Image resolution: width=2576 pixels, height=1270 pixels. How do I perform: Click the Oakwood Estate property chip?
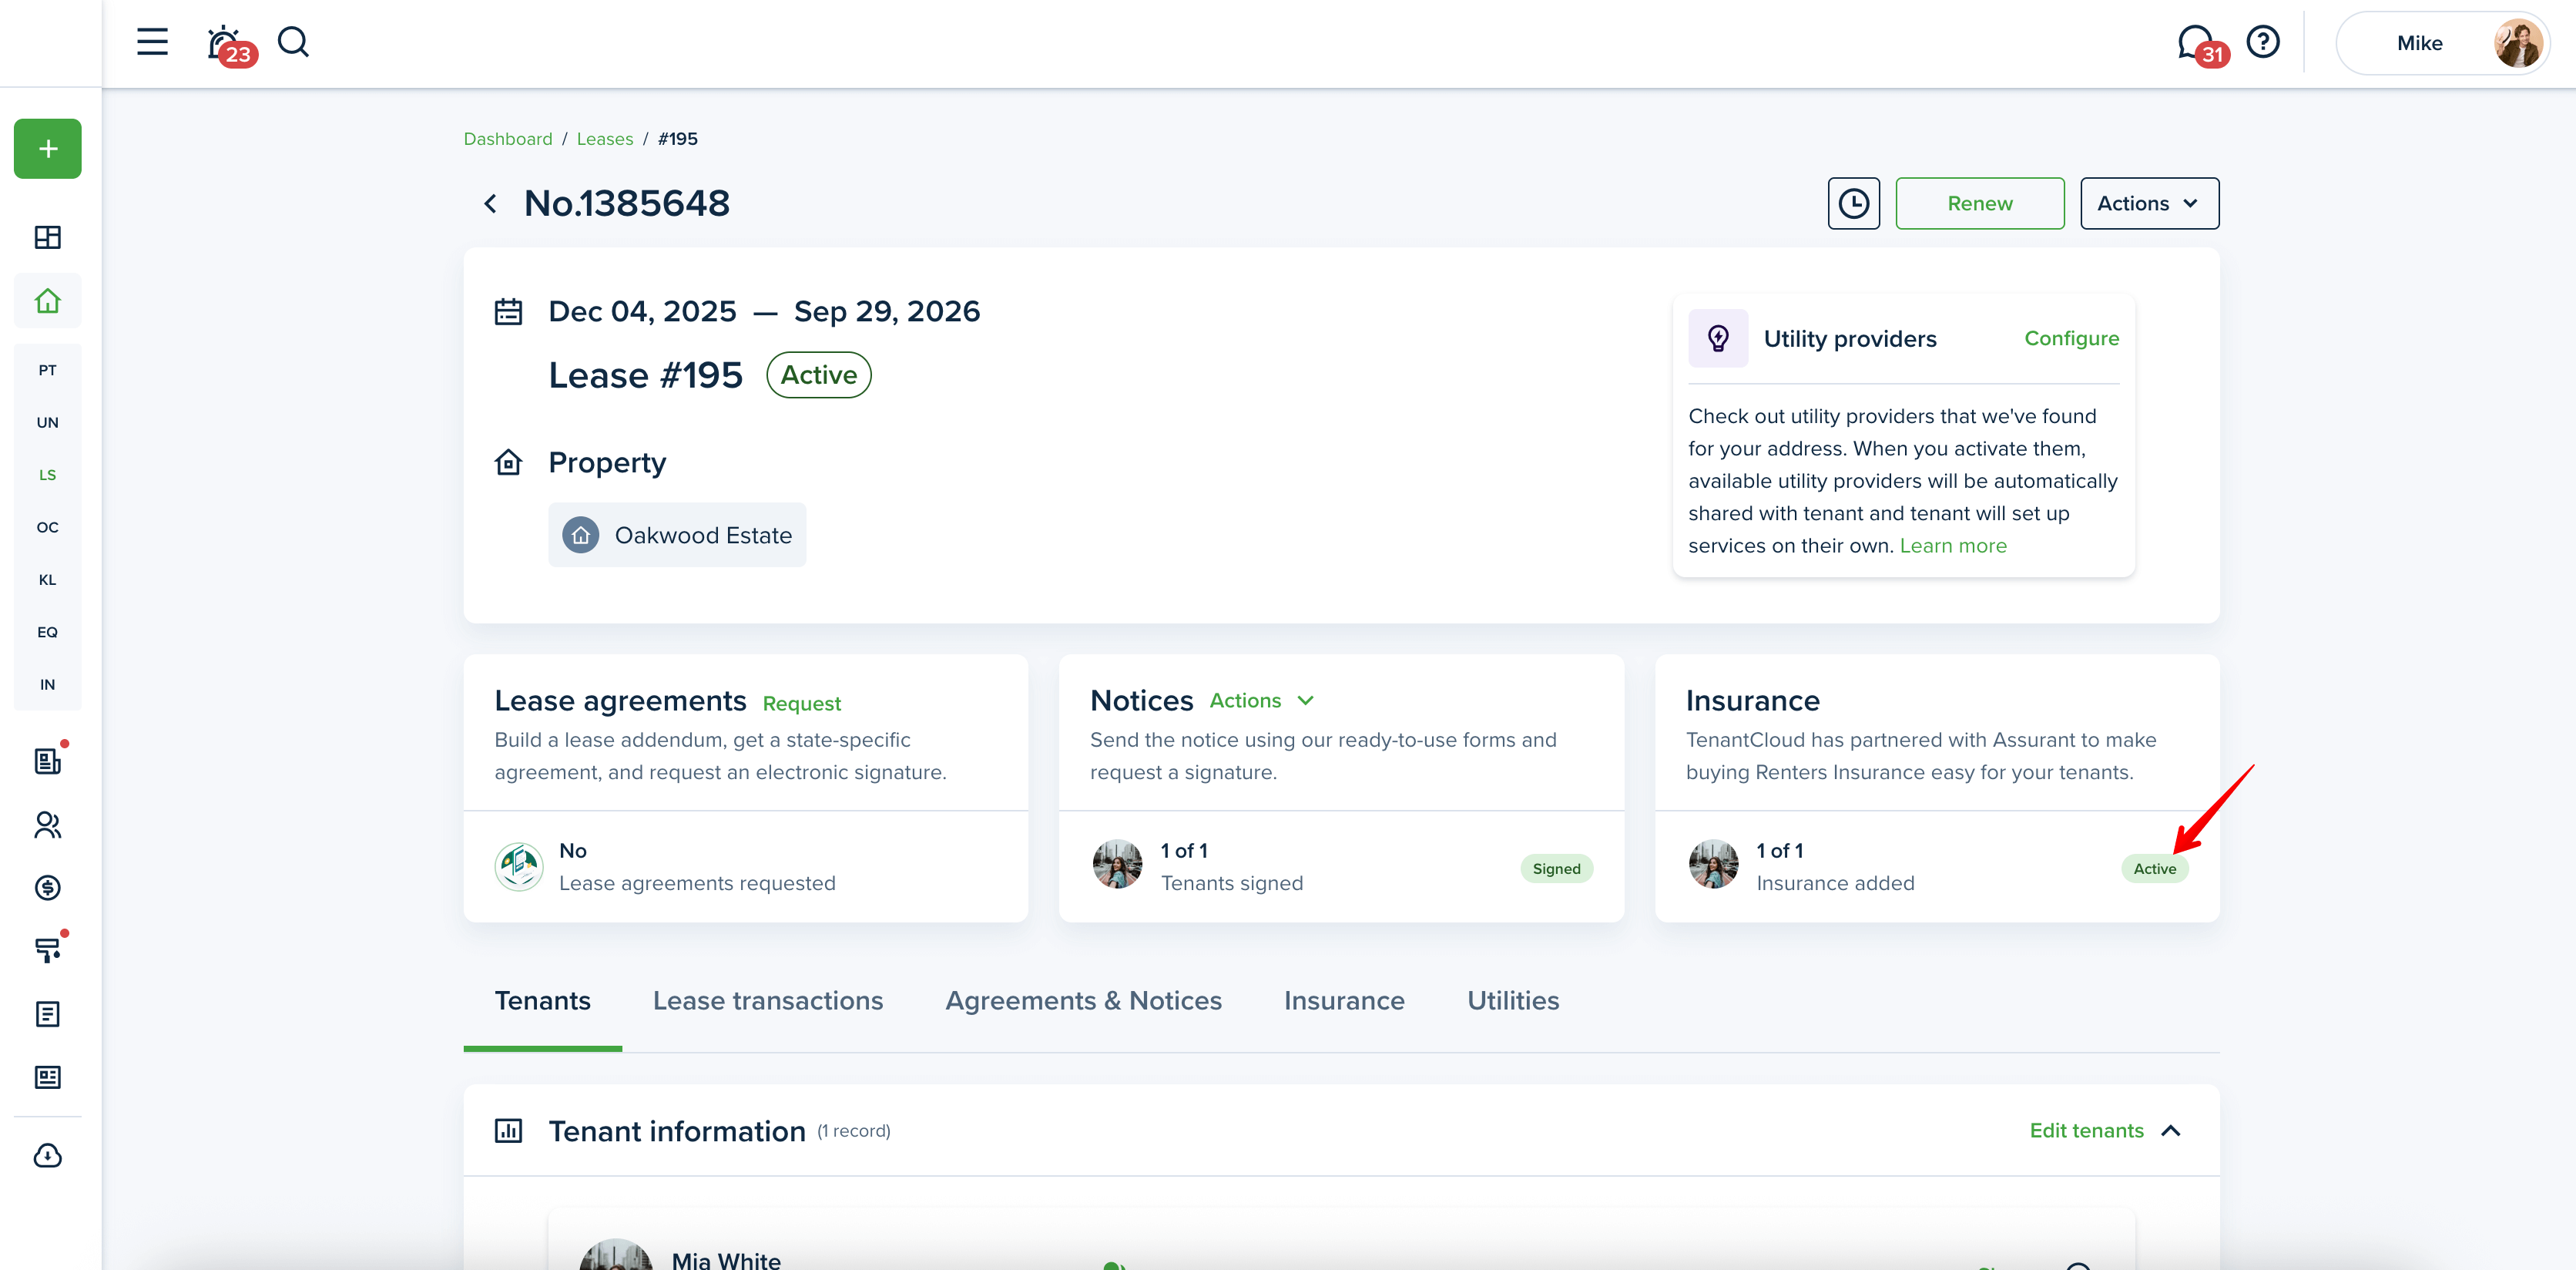[x=677, y=536]
